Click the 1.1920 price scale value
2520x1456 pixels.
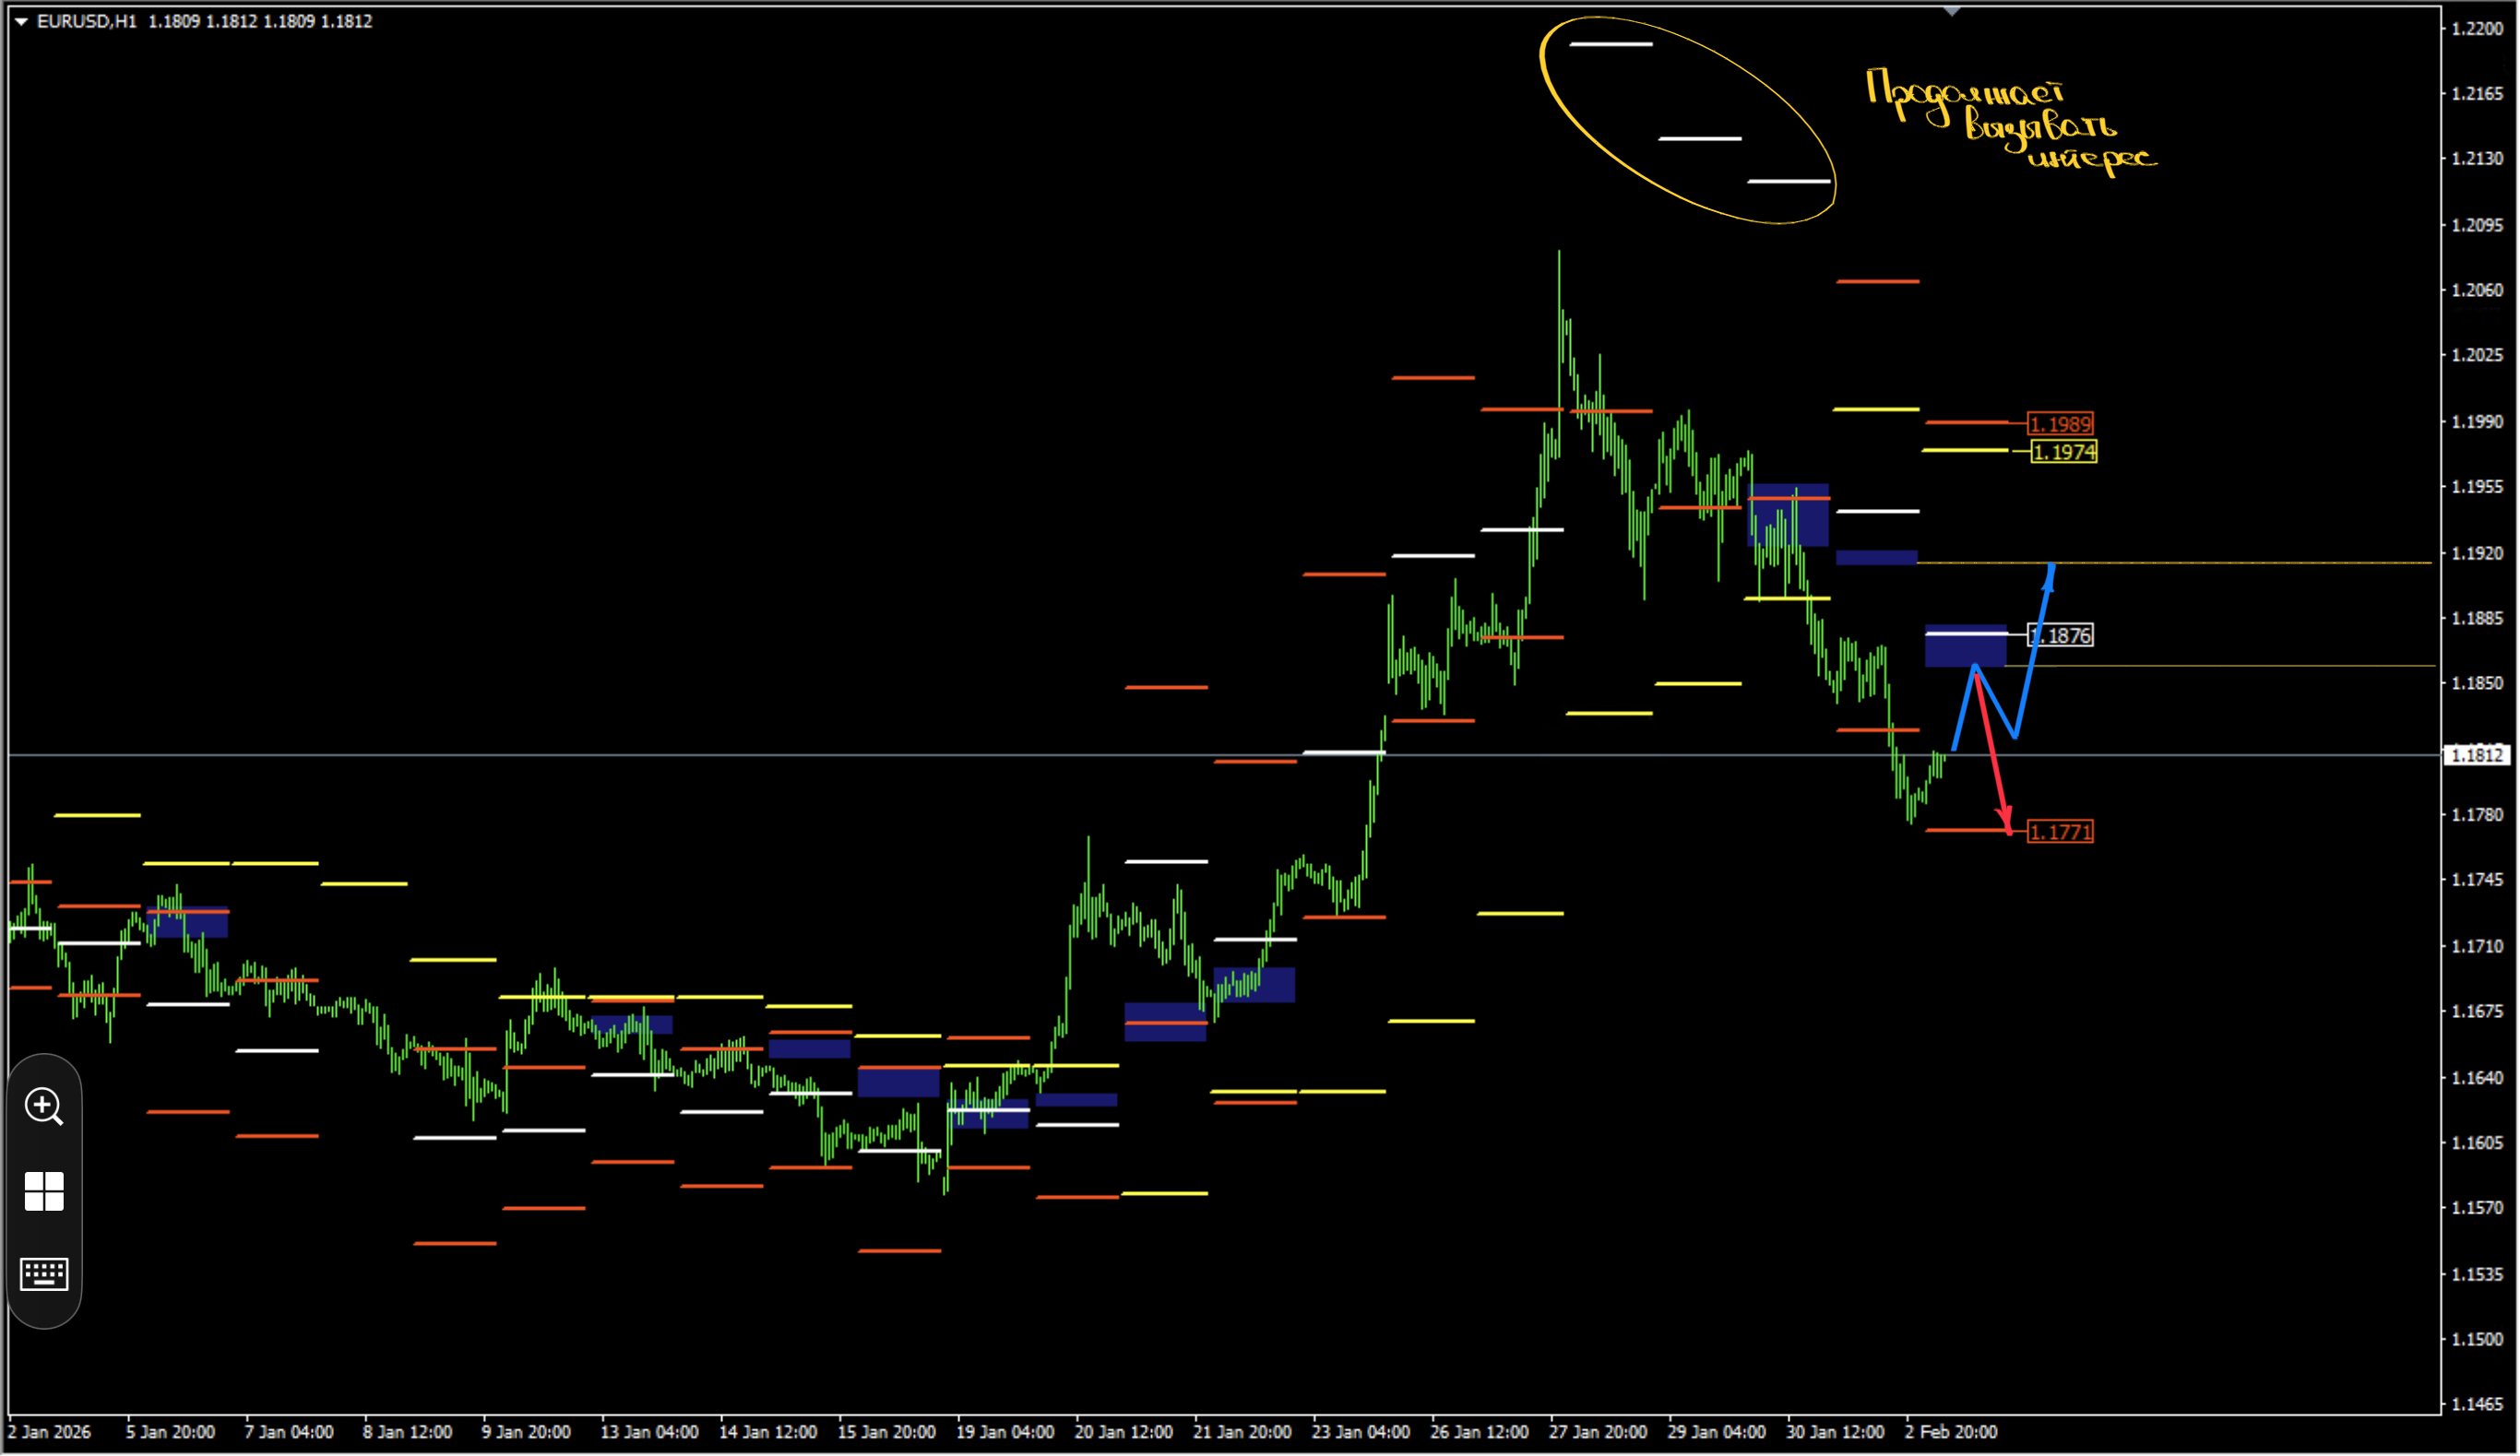2478,553
